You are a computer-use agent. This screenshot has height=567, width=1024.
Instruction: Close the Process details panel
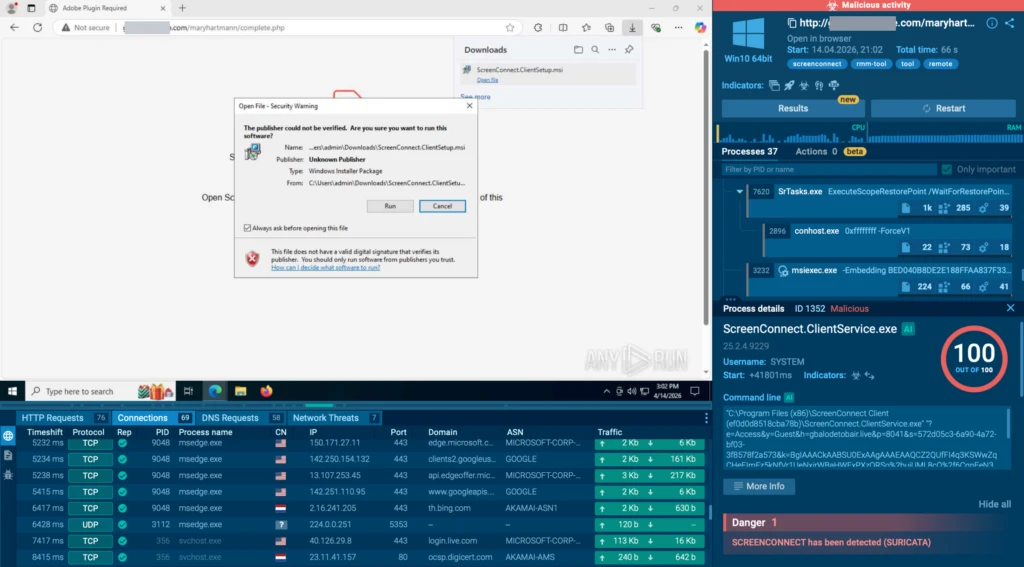[1010, 308]
